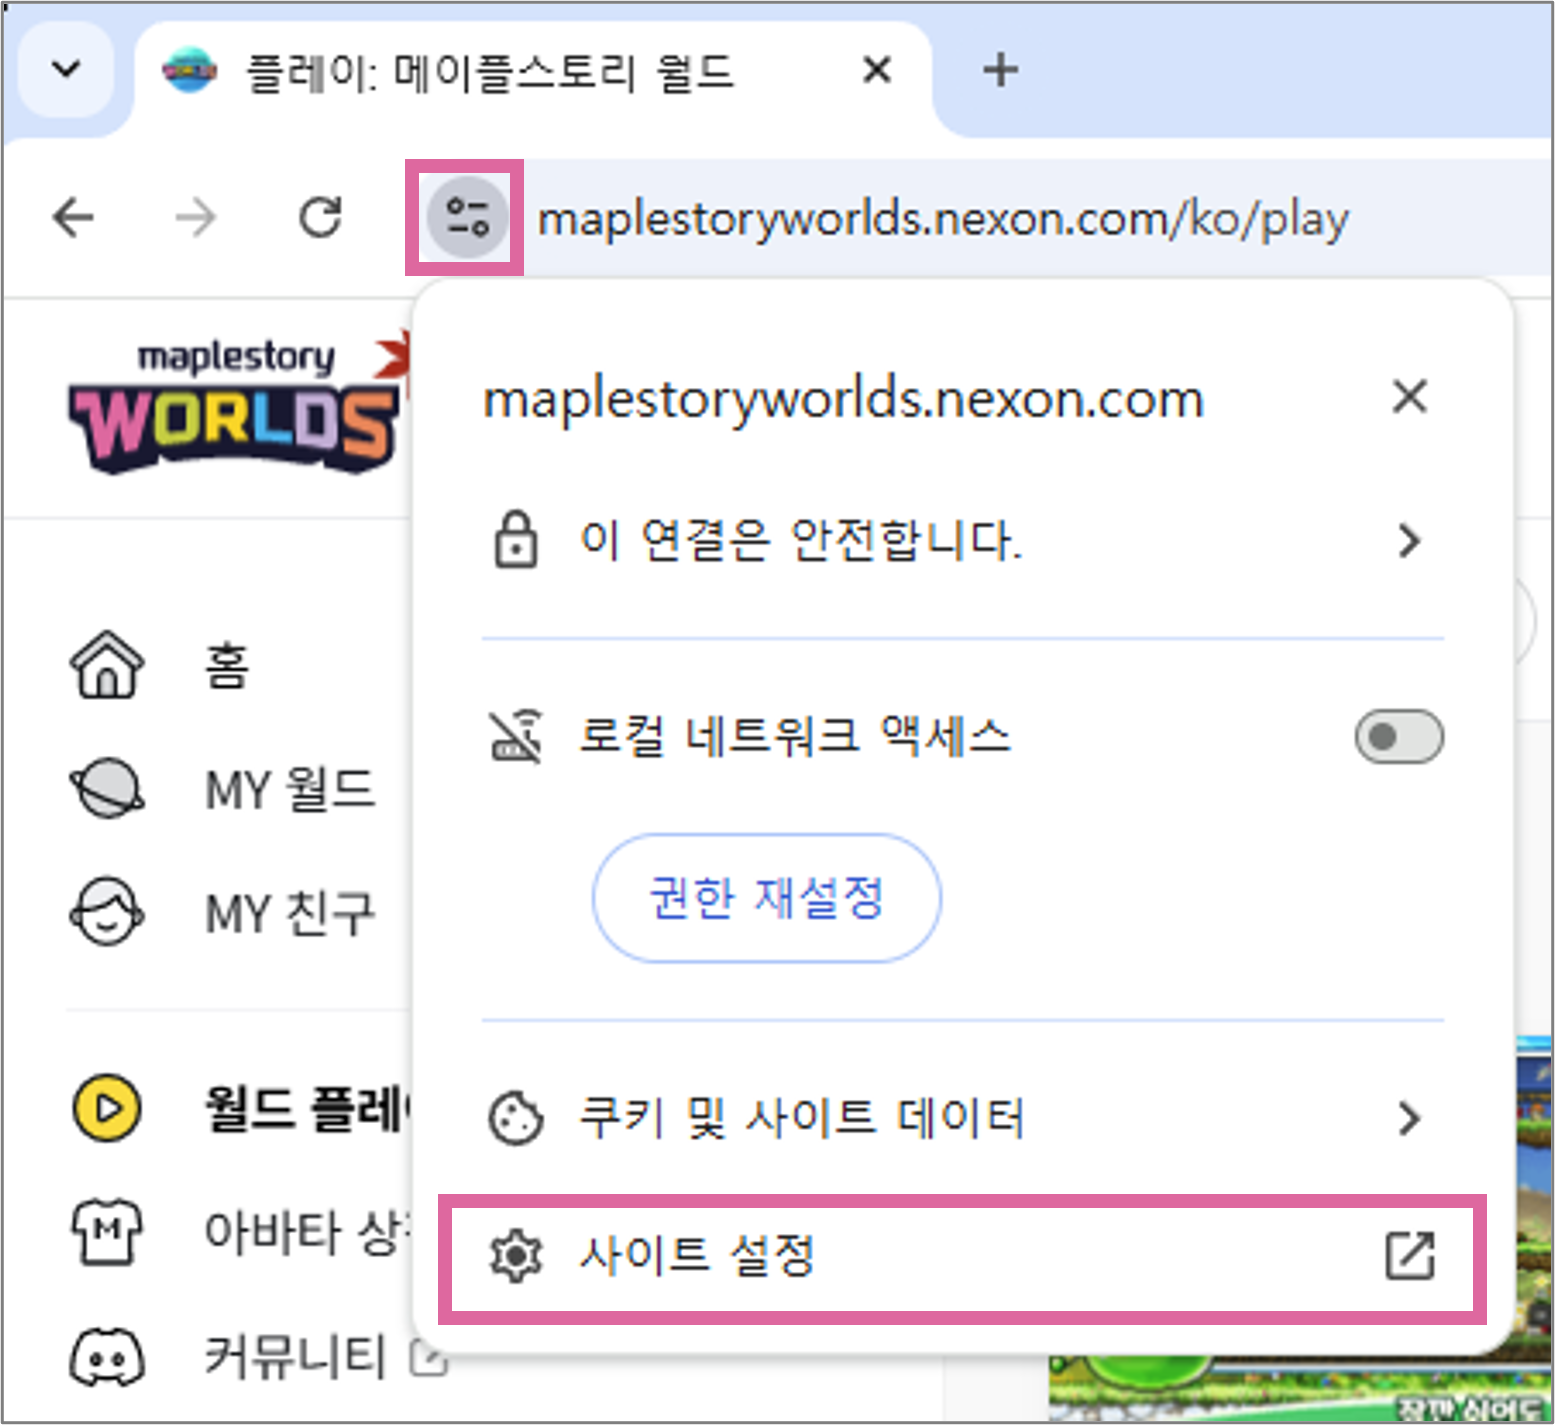Open a new tab with plus button
The width and height of the screenshot is (1555, 1425).
coord(1000,70)
